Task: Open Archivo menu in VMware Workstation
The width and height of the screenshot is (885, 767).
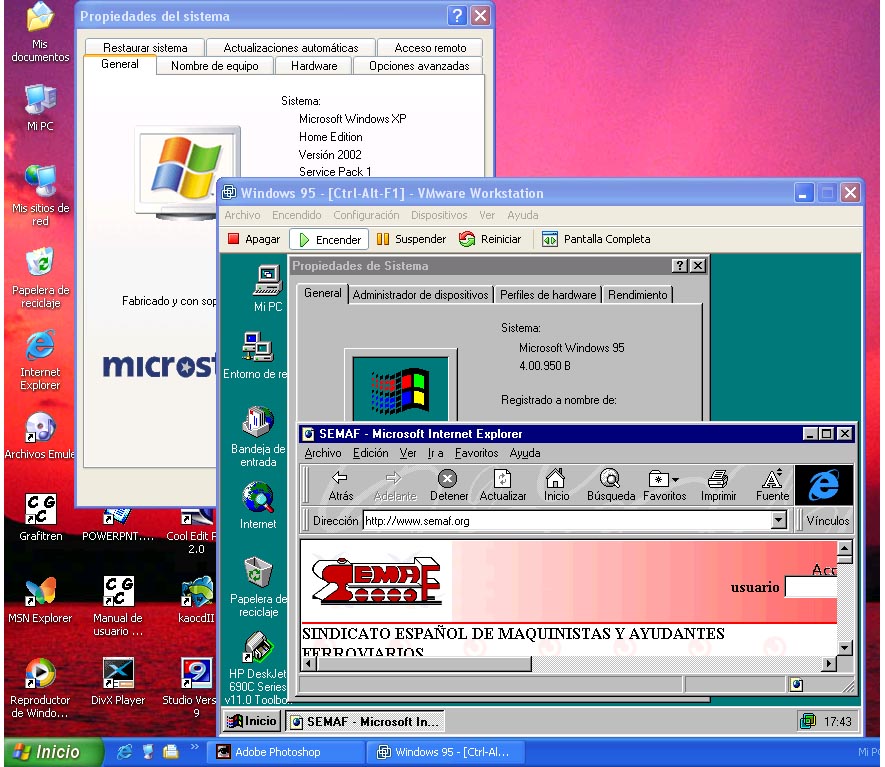Action: click(x=242, y=215)
